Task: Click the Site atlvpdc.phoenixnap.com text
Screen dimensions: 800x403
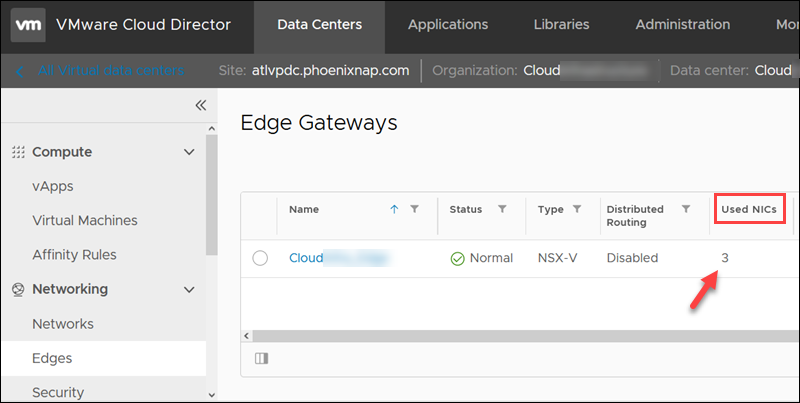Action: [x=314, y=70]
